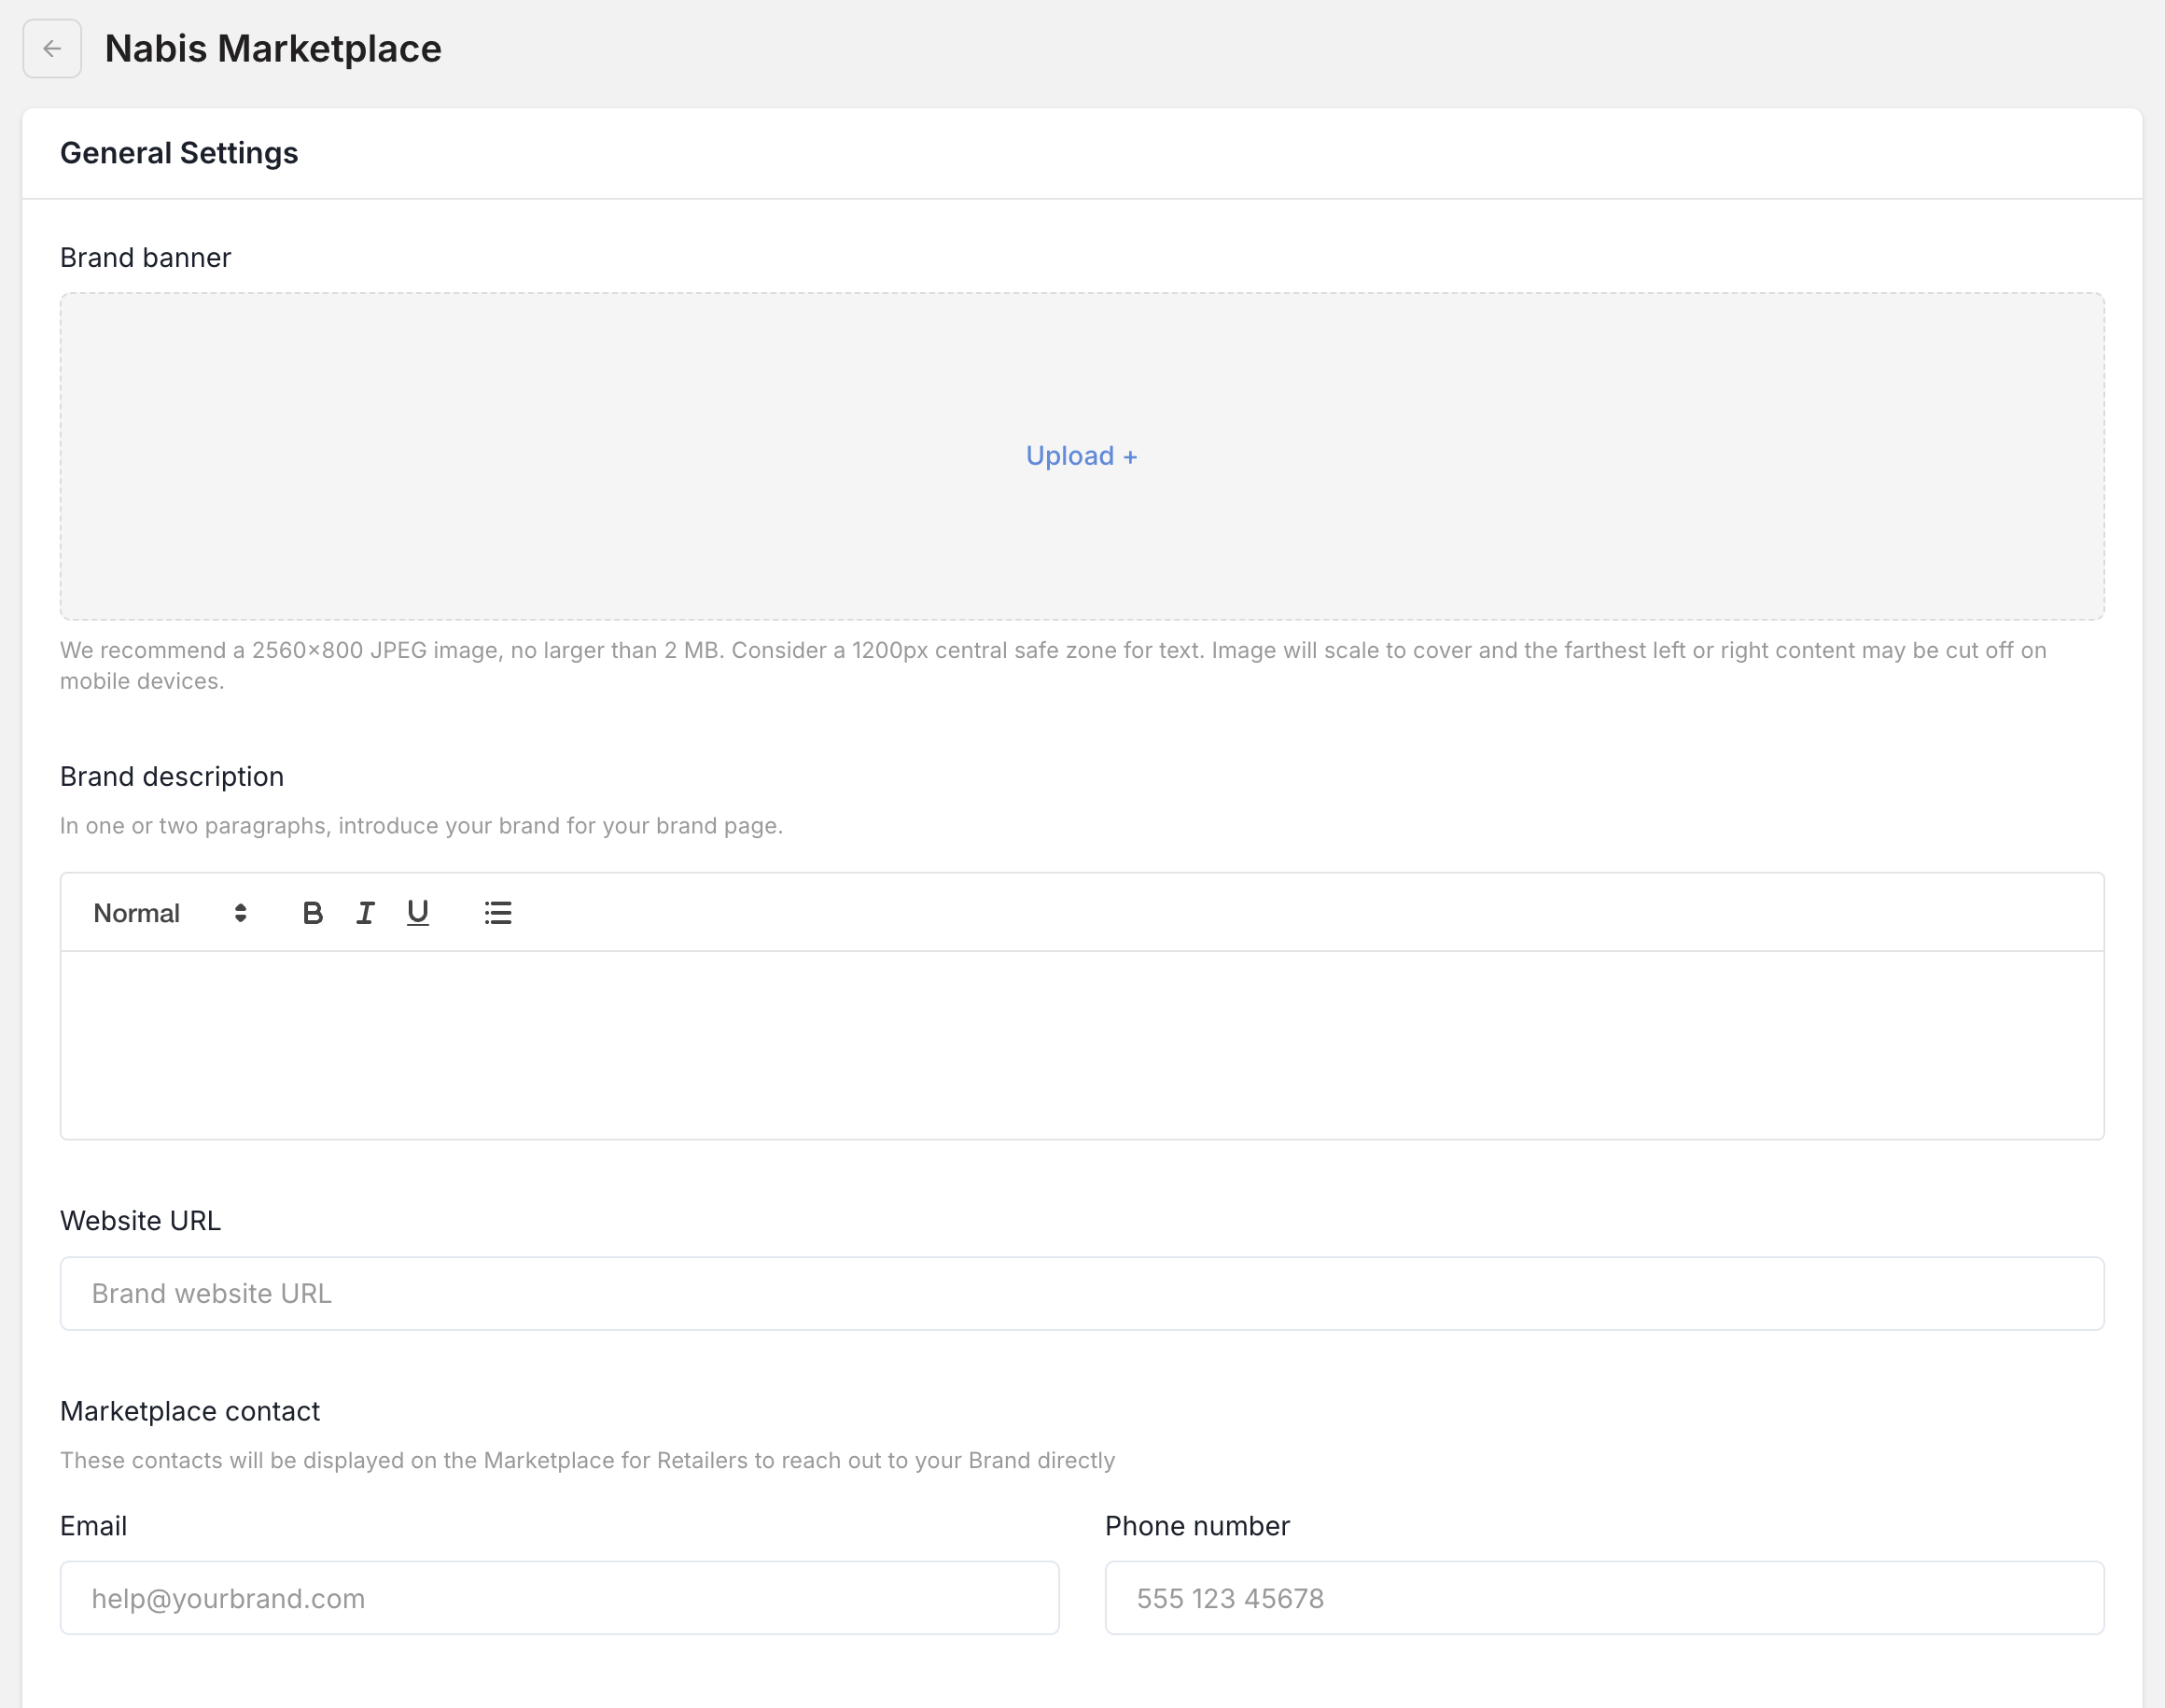Click the 'In one or two paragraphs' hint
Viewport: 2165px width, 1708px height.
click(421, 826)
